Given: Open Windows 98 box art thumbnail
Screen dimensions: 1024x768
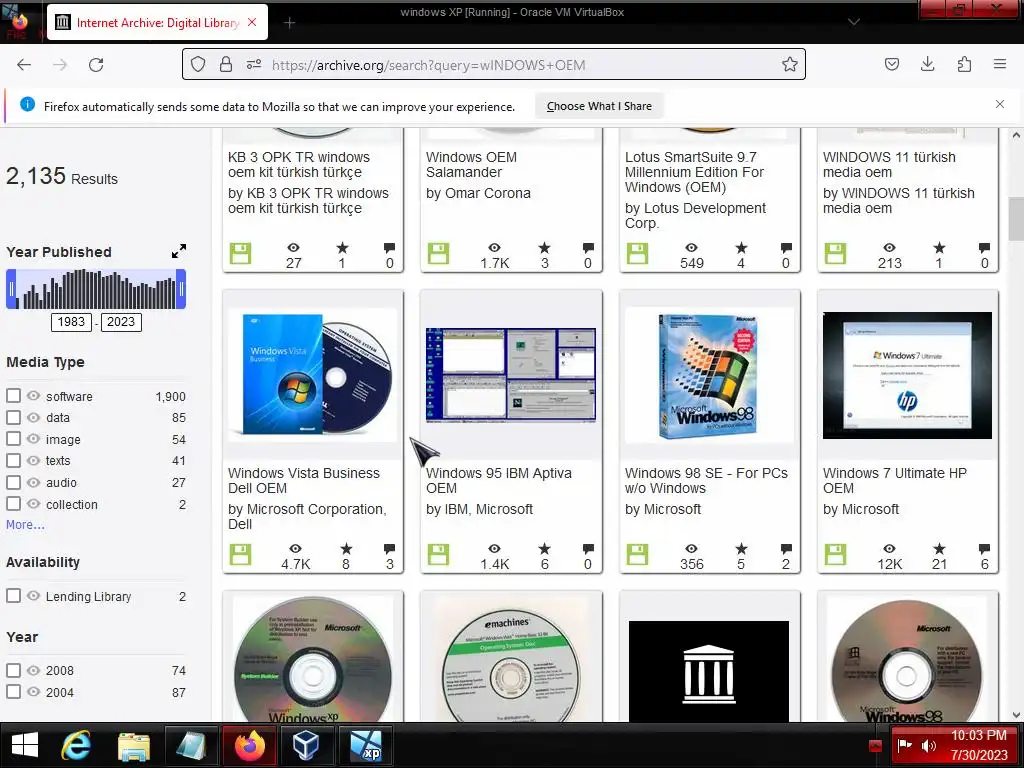Looking at the screenshot, I should click(709, 375).
